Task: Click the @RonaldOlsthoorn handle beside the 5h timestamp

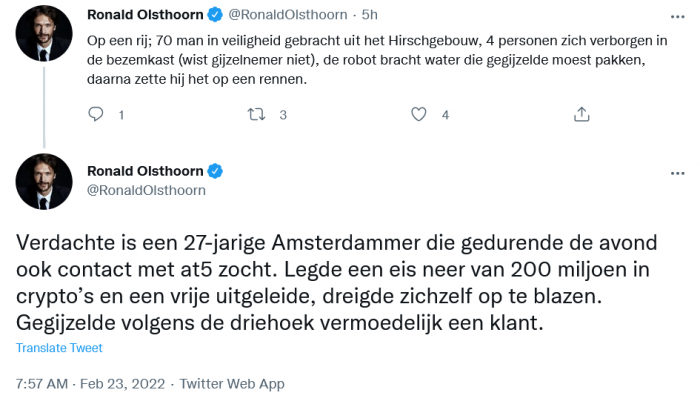Action: pos(288,15)
